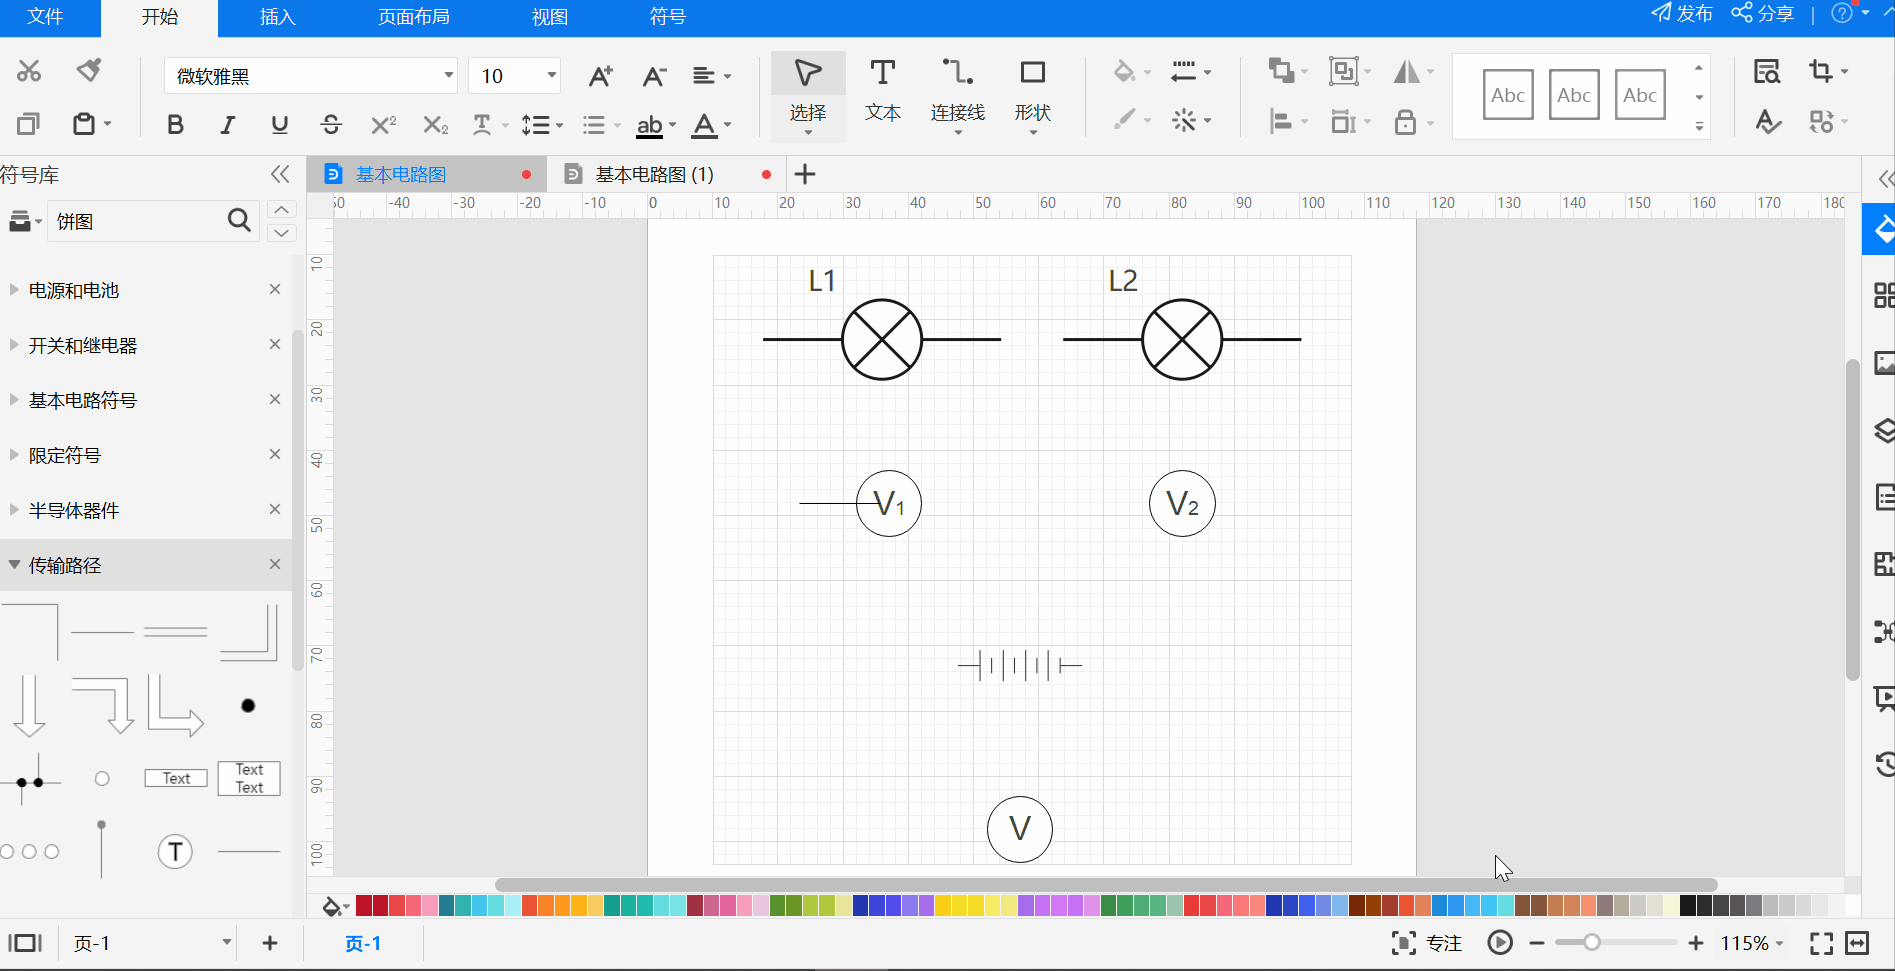Collapse the symbol library panel
Screen dimensions: 1895x971
[280, 175]
